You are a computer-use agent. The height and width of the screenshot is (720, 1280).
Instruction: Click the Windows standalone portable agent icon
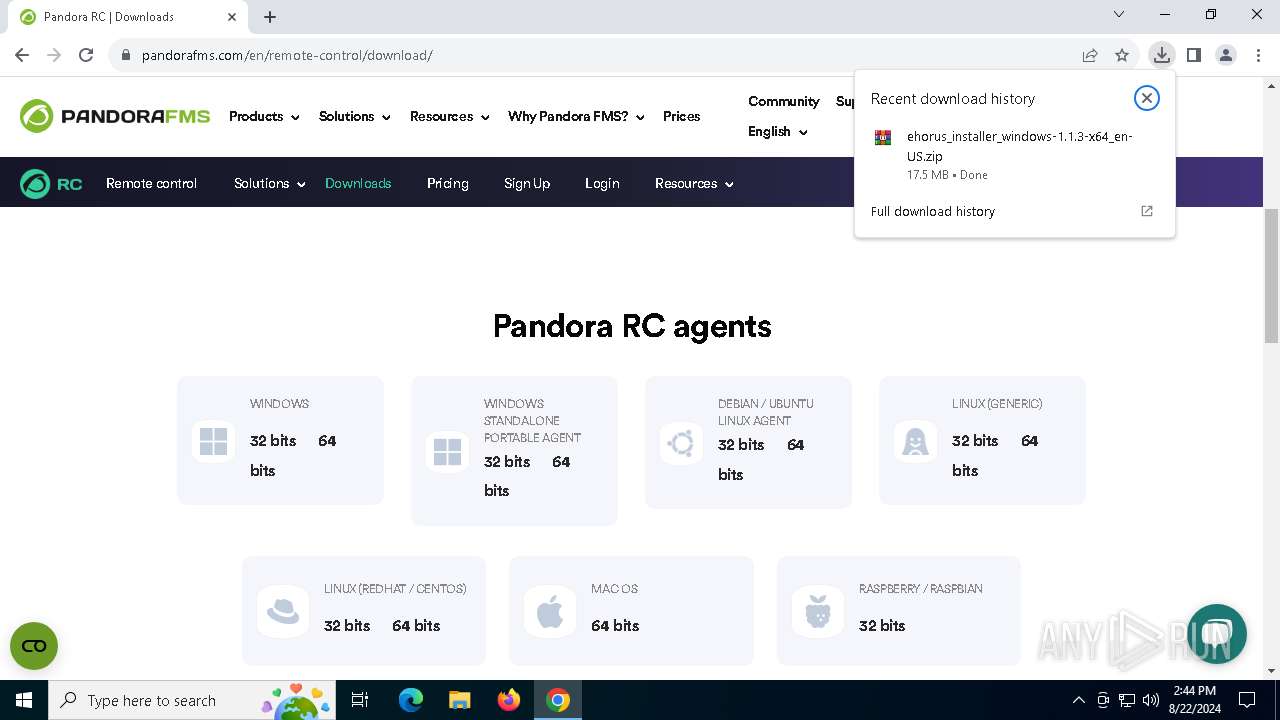click(x=448, y=452)
